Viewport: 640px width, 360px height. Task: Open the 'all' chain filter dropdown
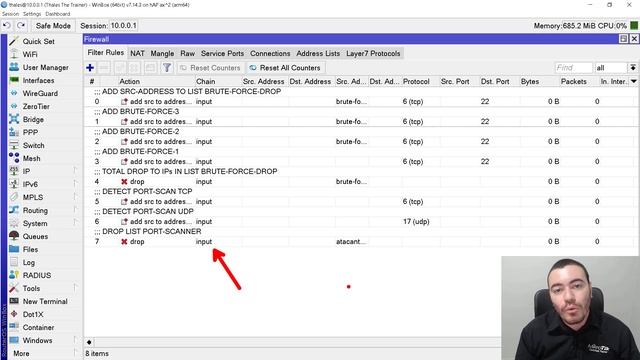633,68
